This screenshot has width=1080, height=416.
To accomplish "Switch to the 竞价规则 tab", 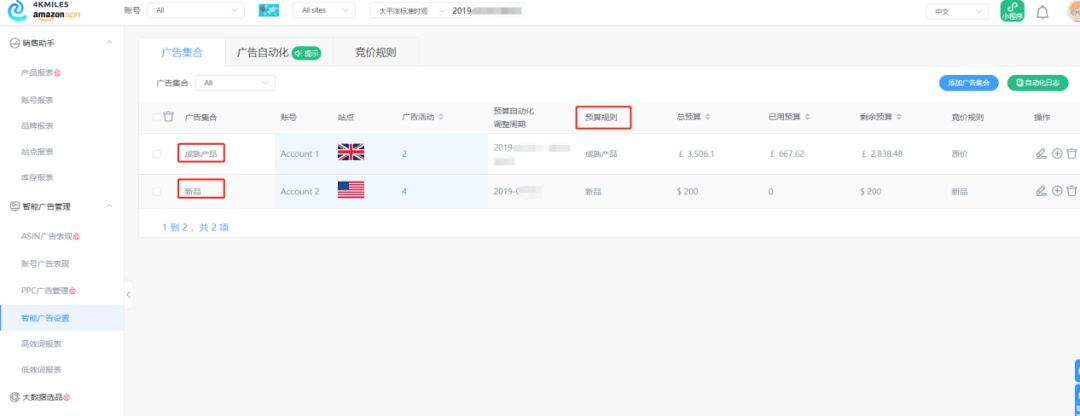I will (x=375, y=52).
